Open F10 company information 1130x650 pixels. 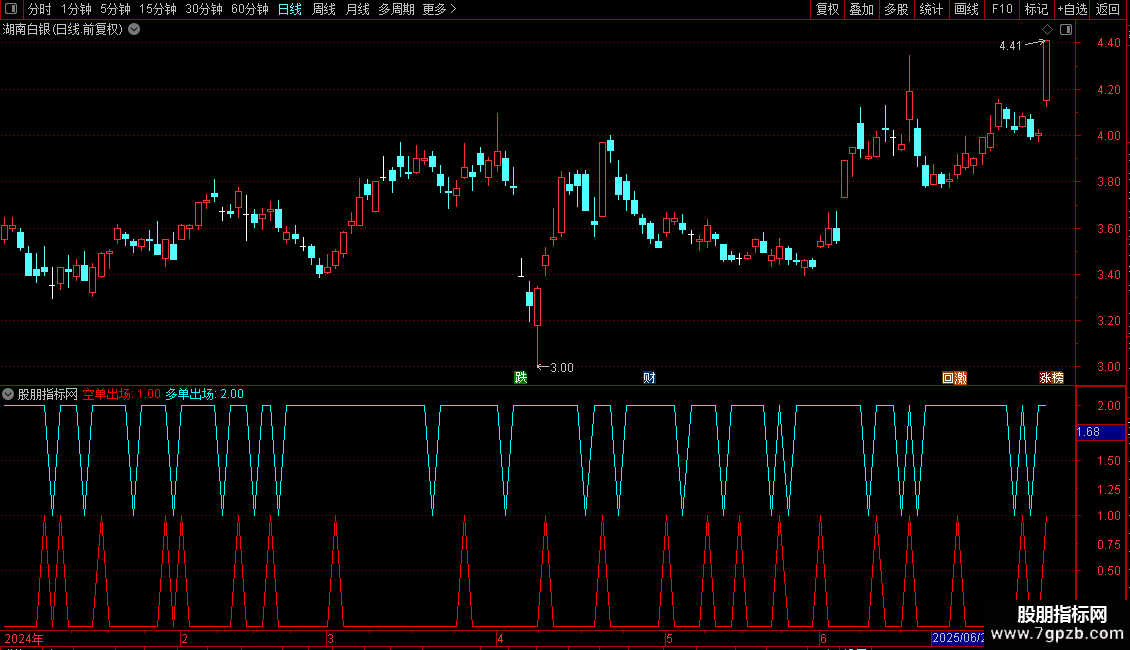[1002, 9]
